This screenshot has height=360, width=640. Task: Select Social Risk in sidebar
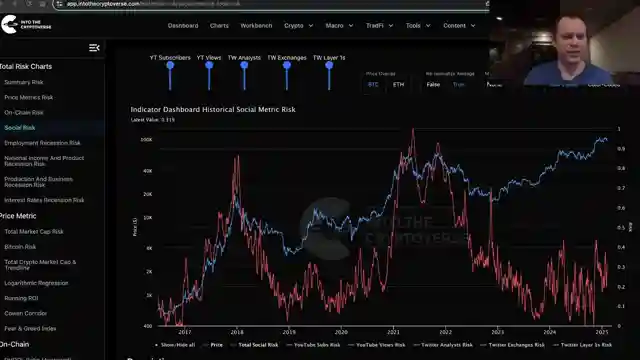point(20,128)
